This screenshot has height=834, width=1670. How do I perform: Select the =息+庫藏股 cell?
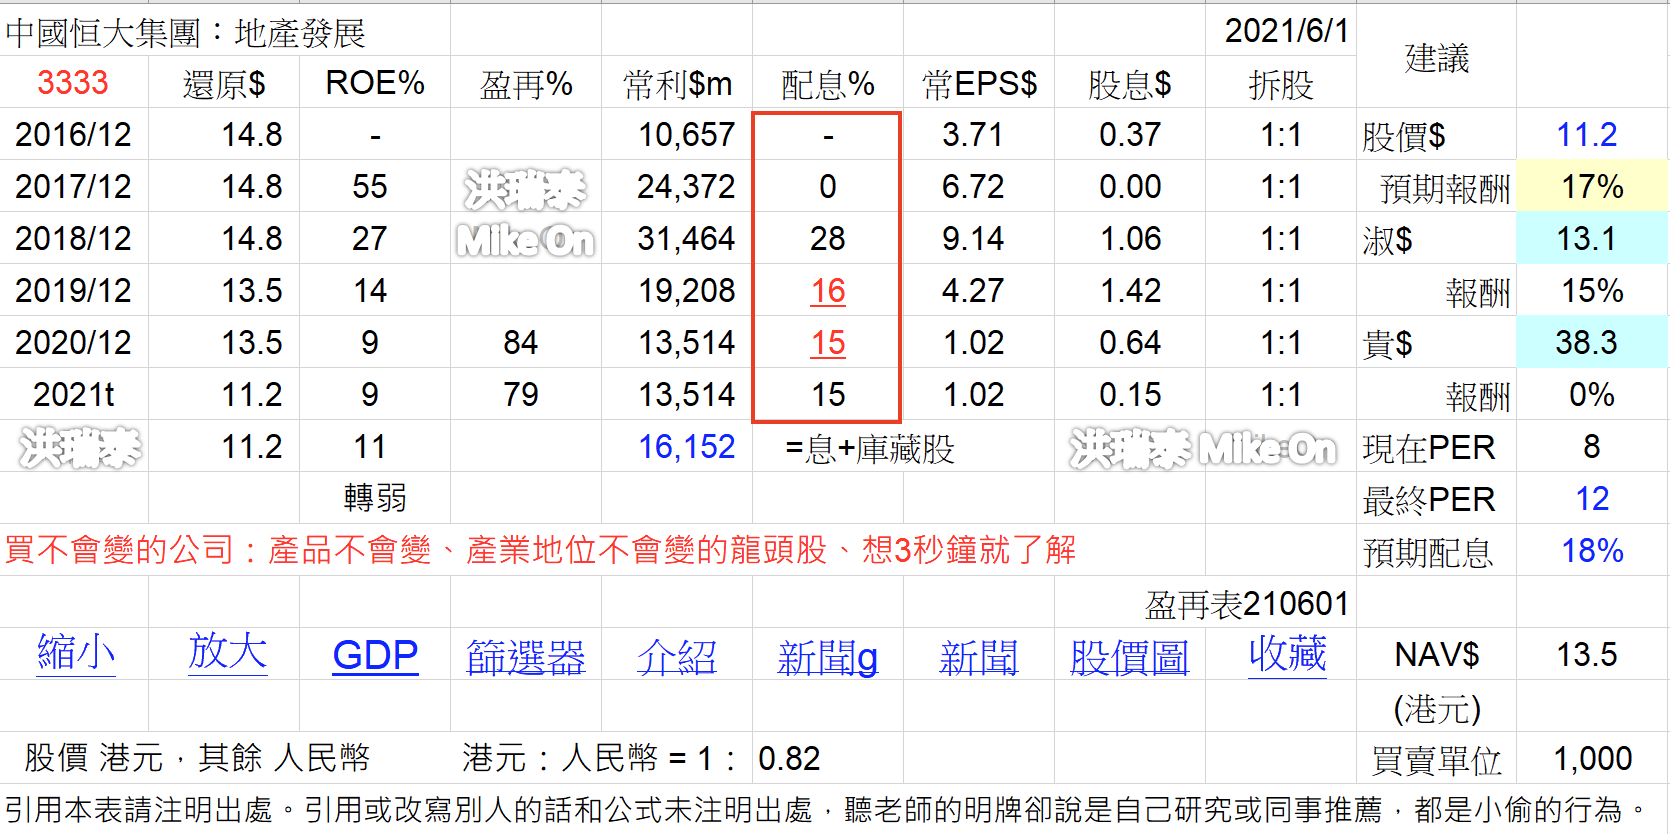[x=870, y=449]
